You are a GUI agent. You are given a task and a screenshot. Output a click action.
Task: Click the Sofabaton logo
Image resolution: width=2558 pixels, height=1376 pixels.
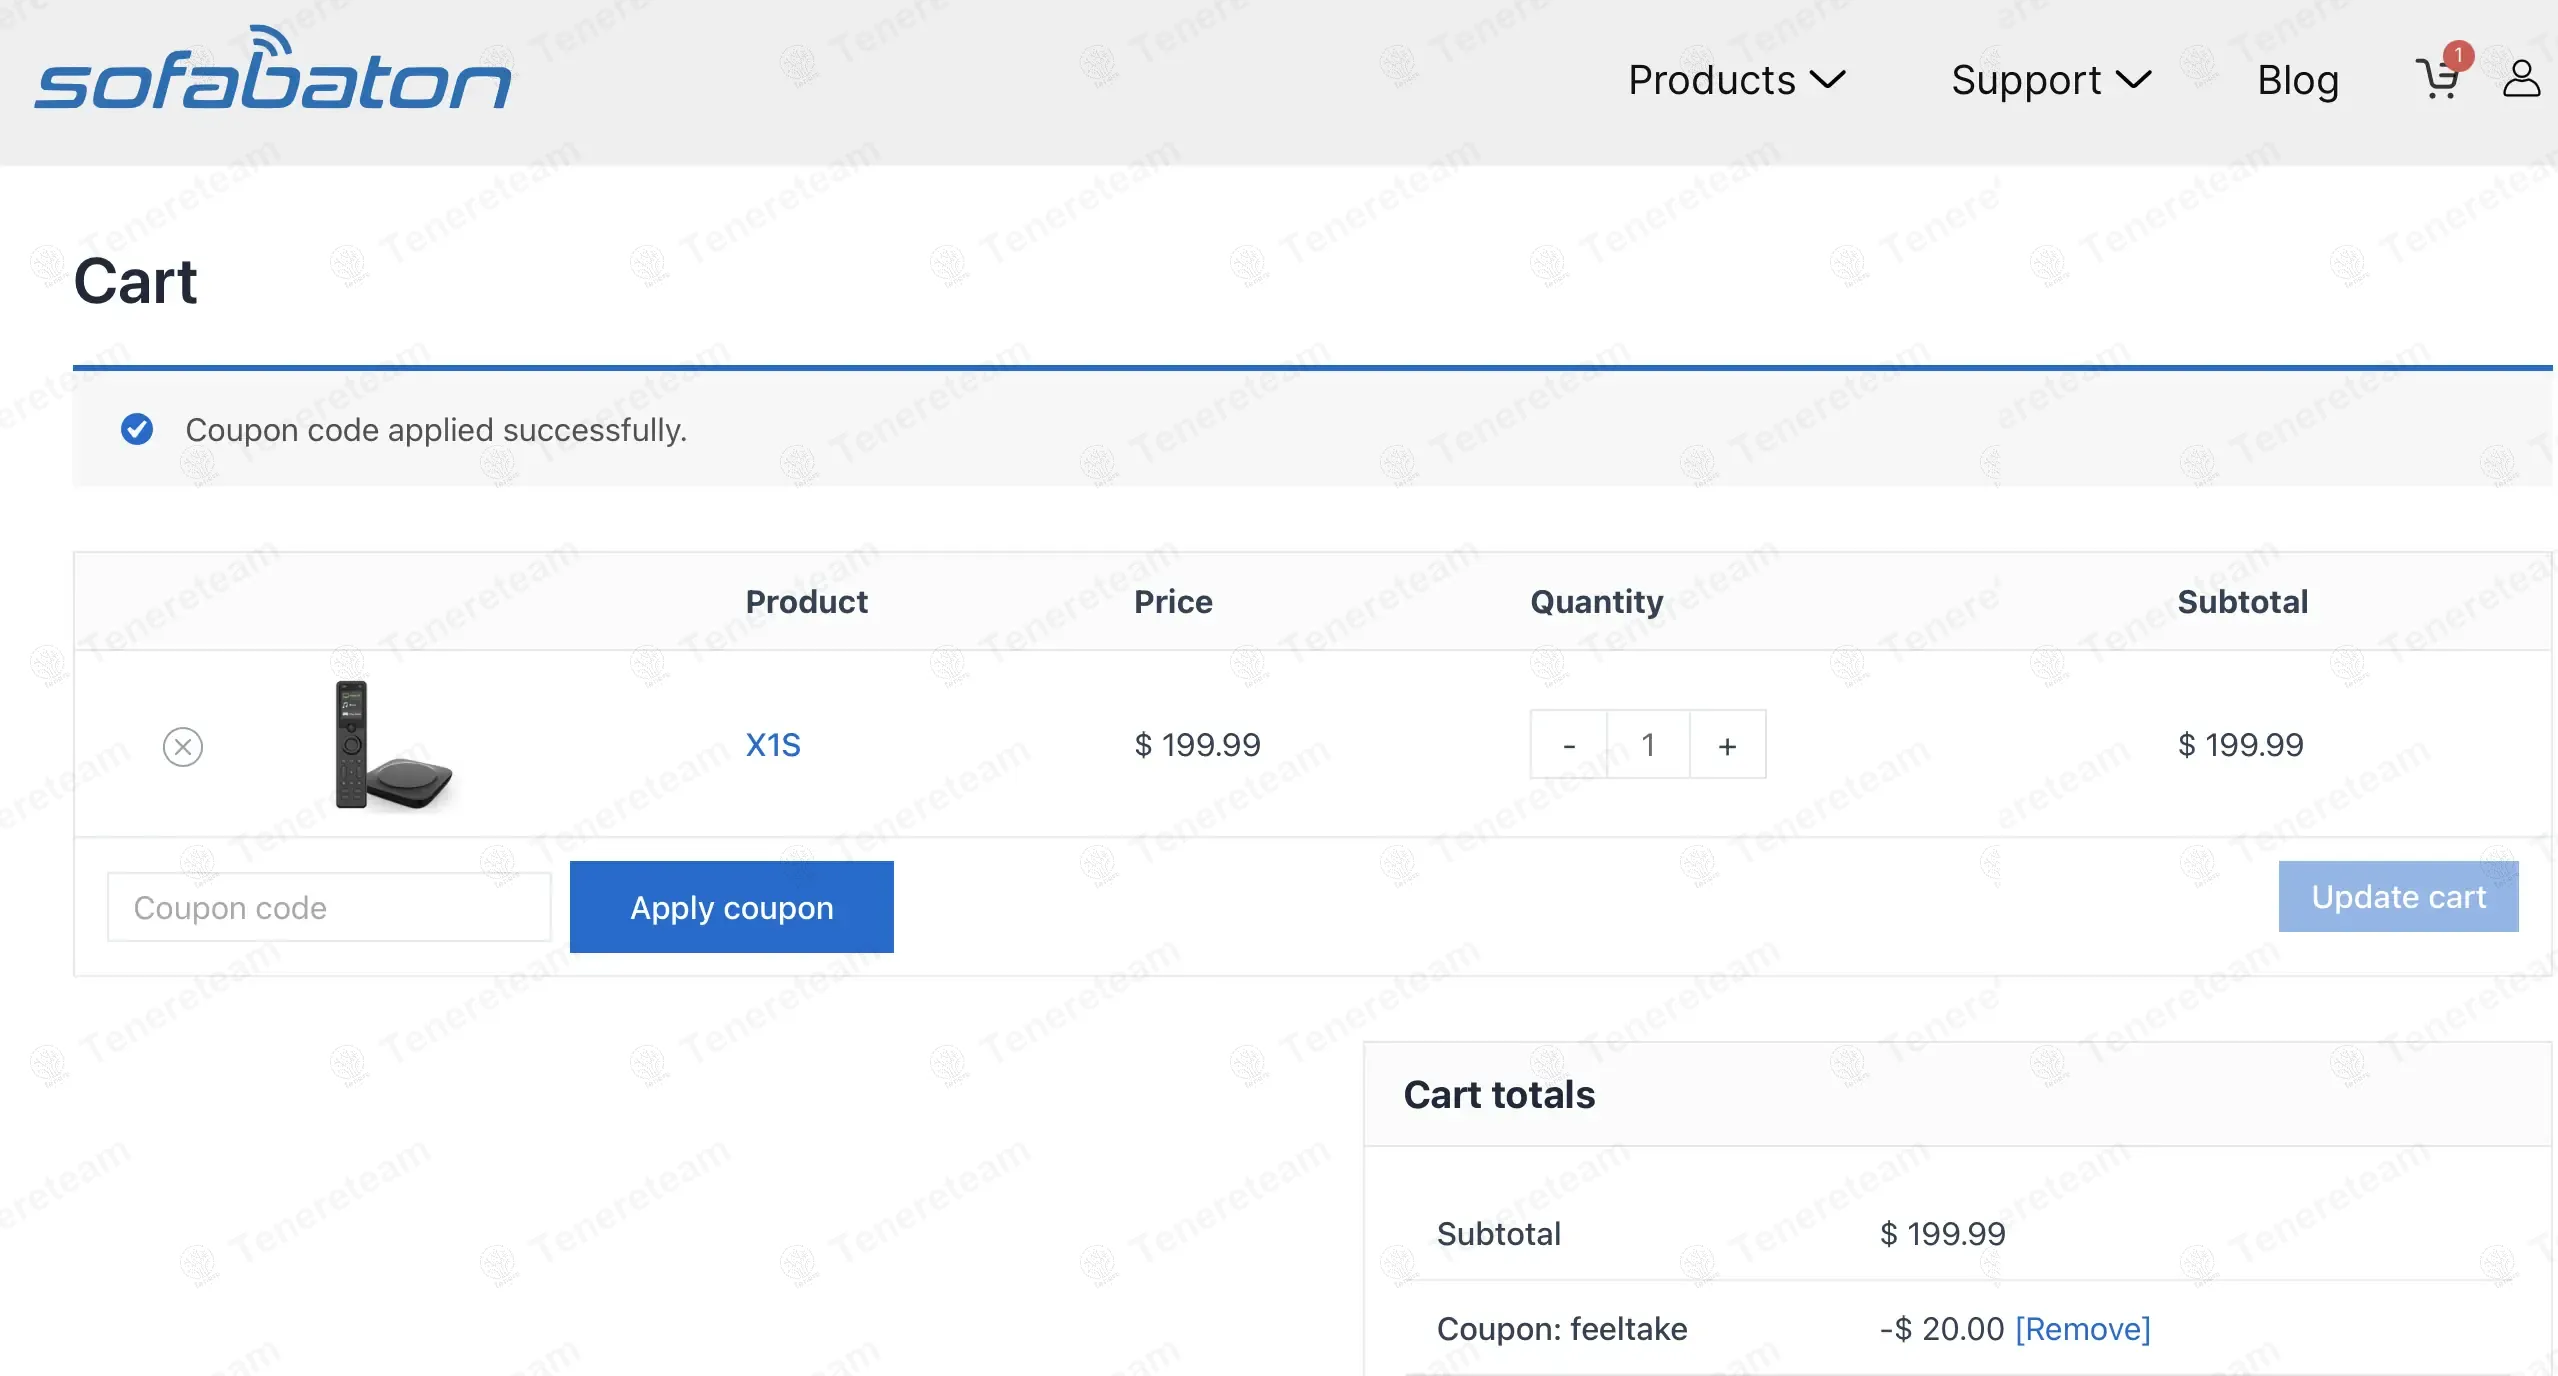[272, 70]
